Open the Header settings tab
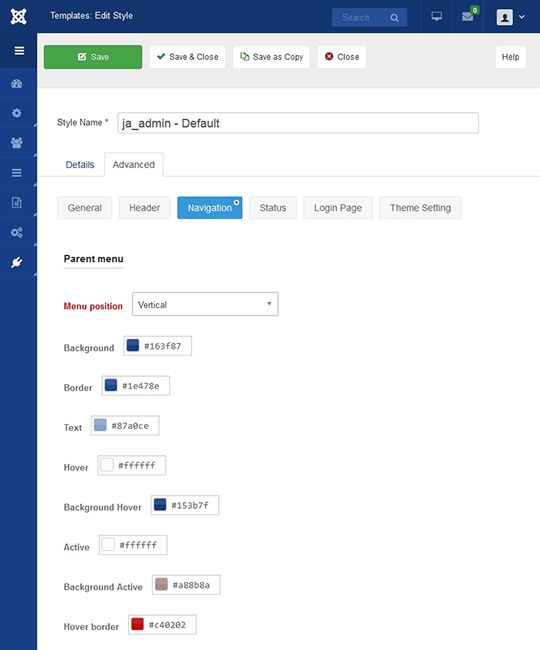The width and height of the screenshot is (540, 650). 145,208
